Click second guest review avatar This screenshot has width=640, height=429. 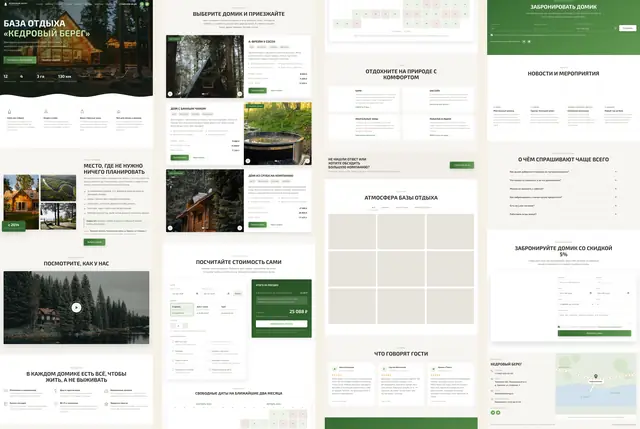[x=384, y=369]
